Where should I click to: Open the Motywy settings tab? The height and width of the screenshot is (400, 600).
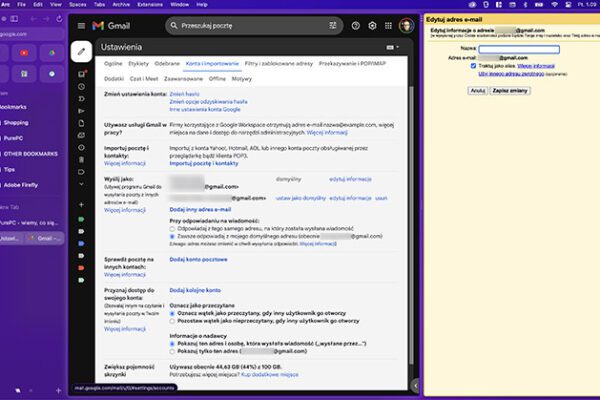click(242, 79)
